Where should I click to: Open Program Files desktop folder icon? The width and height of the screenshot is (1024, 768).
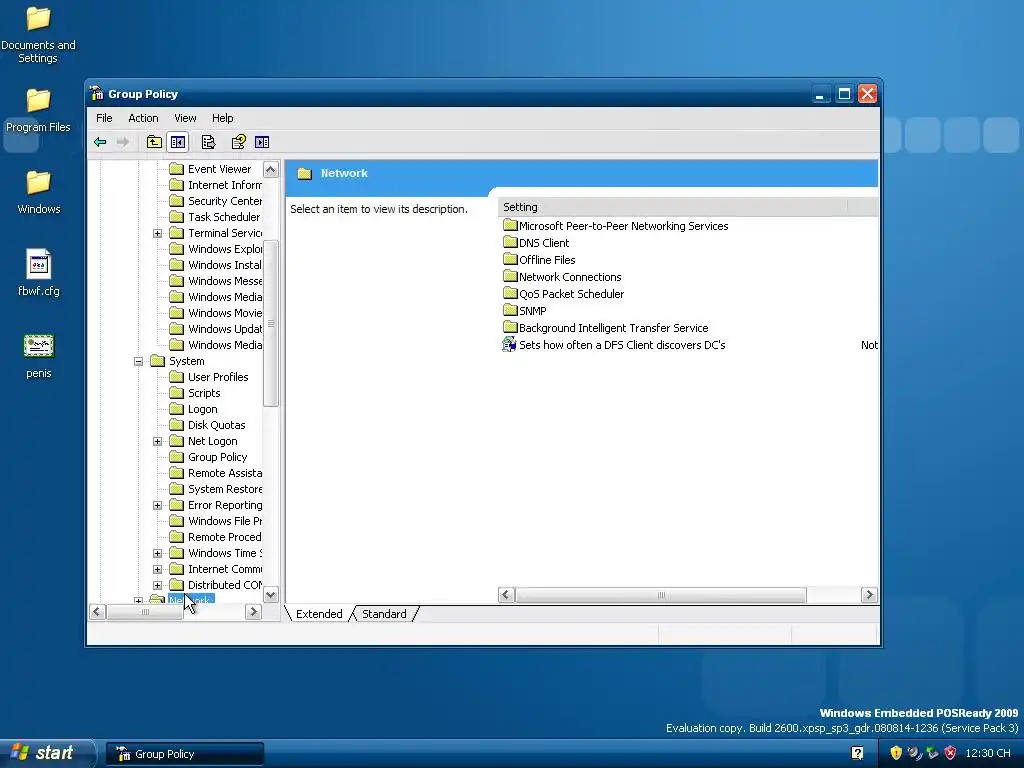(38, 110)
